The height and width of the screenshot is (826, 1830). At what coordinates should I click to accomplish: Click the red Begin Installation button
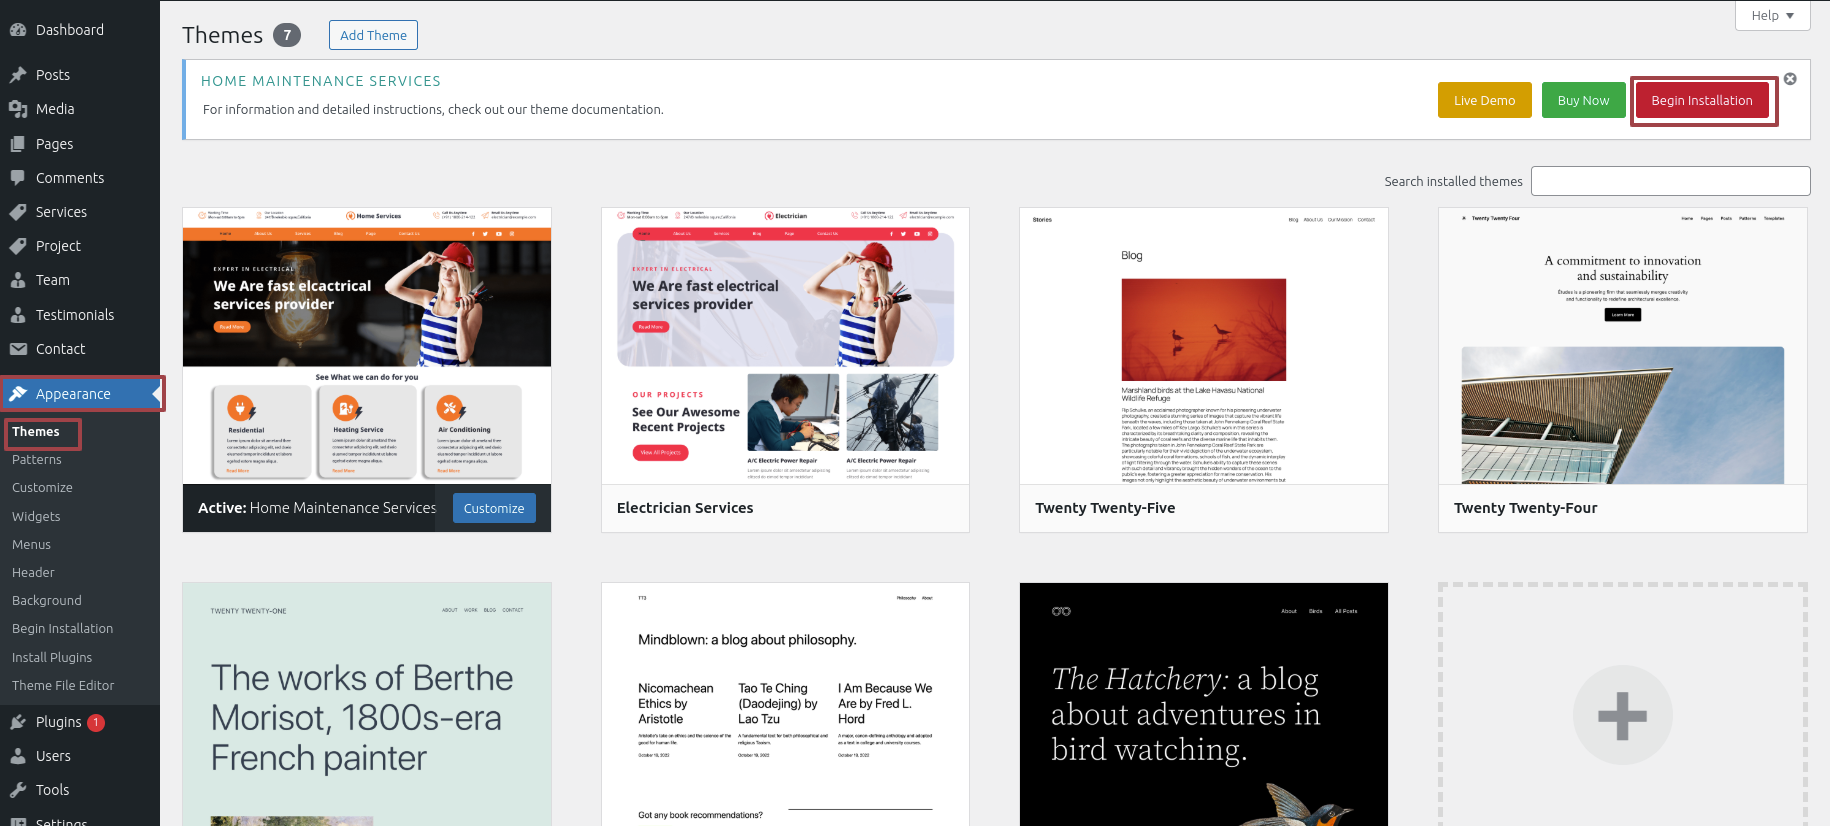point(1701,100)
